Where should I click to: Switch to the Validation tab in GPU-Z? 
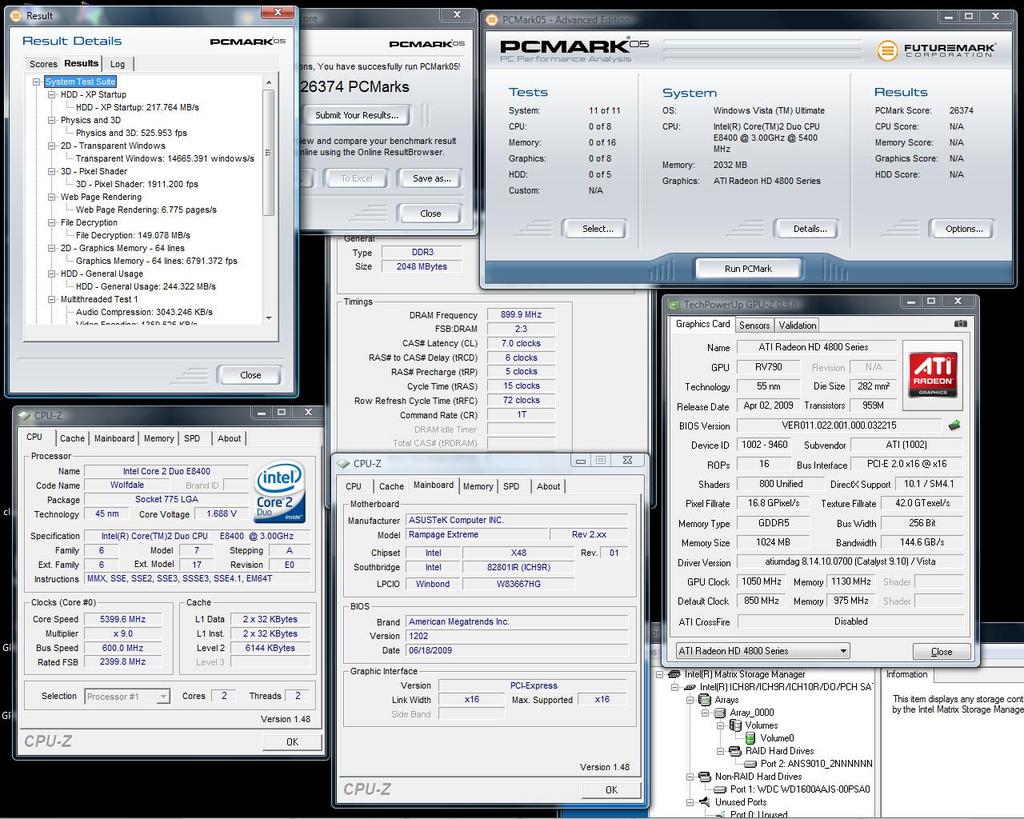click(797, 325)
